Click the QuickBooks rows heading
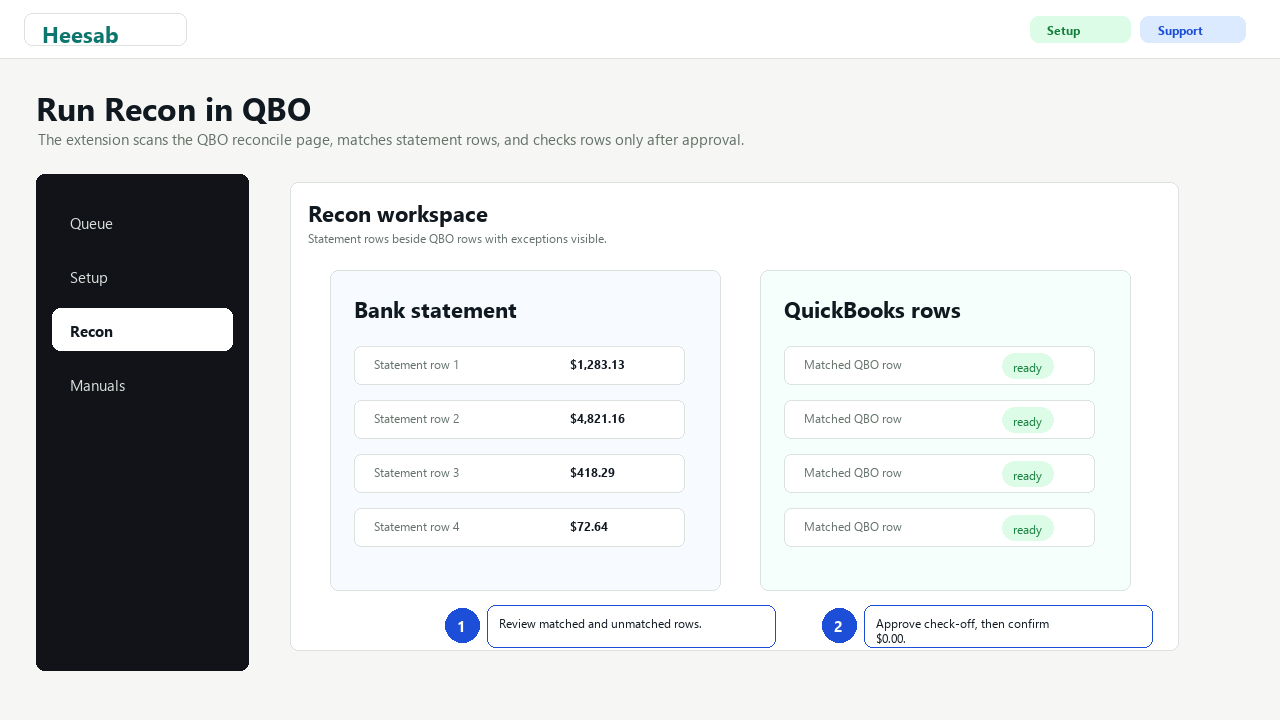1280x720 pixels. click(x=872, y=310)
